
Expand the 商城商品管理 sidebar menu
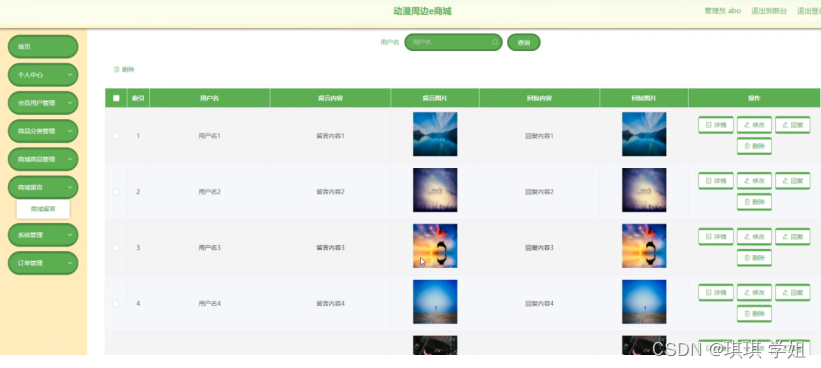[43, 159]
